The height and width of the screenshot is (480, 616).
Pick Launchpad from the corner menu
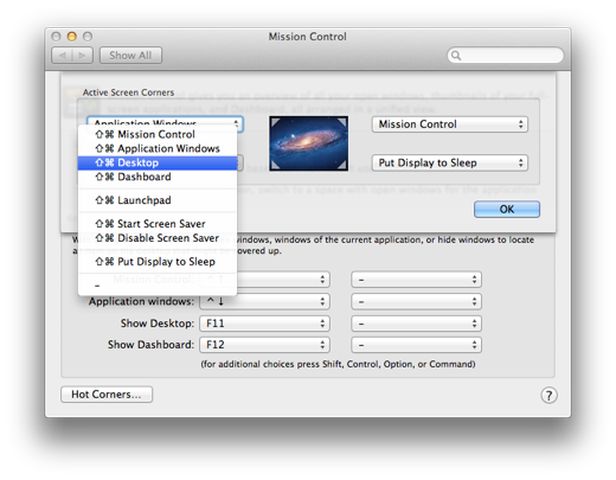point(158,200)
